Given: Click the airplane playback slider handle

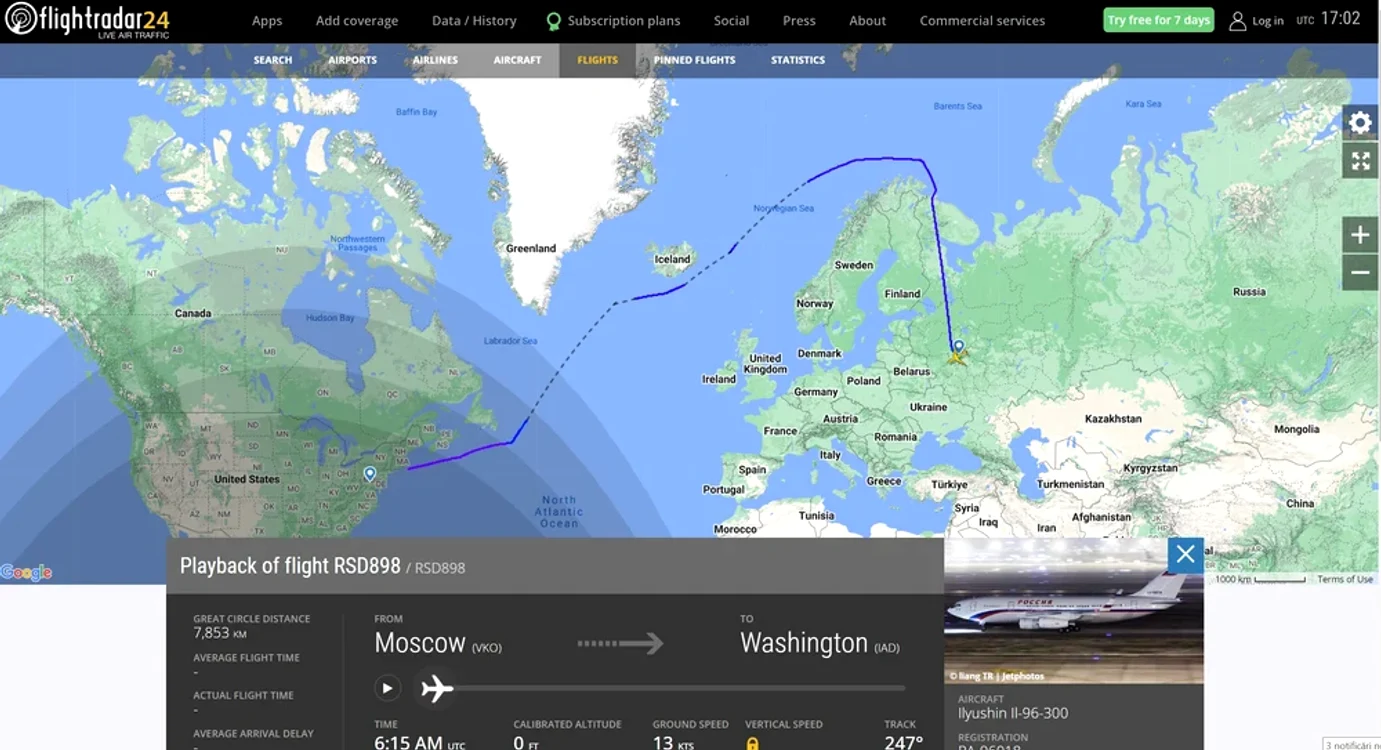Looking at the screenshot, I should (437, 688).
